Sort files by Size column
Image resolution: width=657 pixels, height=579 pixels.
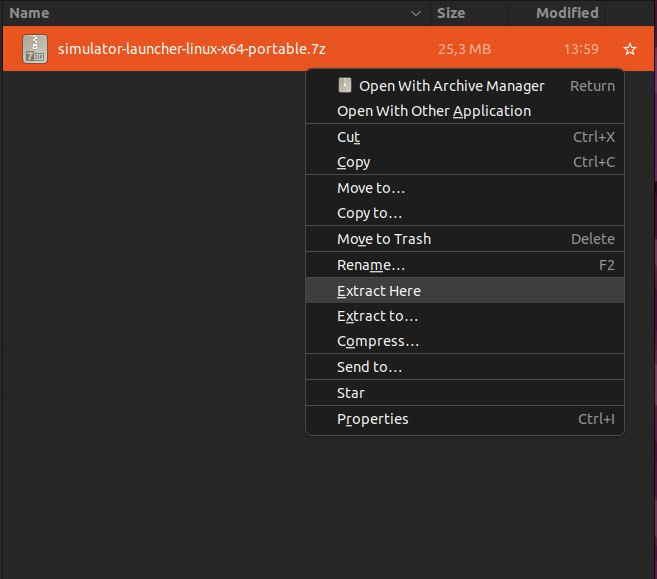451,14
